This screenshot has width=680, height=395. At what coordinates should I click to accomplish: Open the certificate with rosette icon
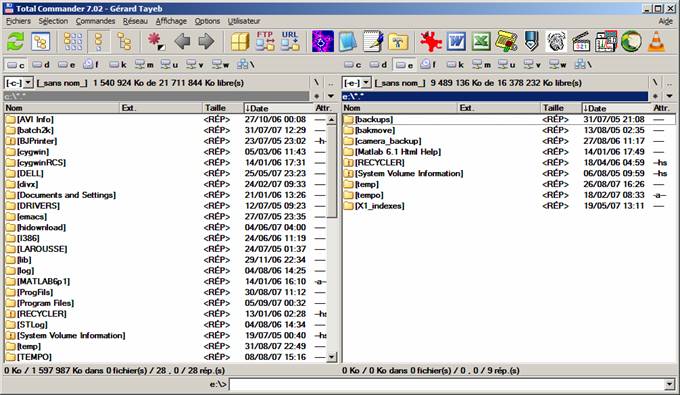click(506, 42)
